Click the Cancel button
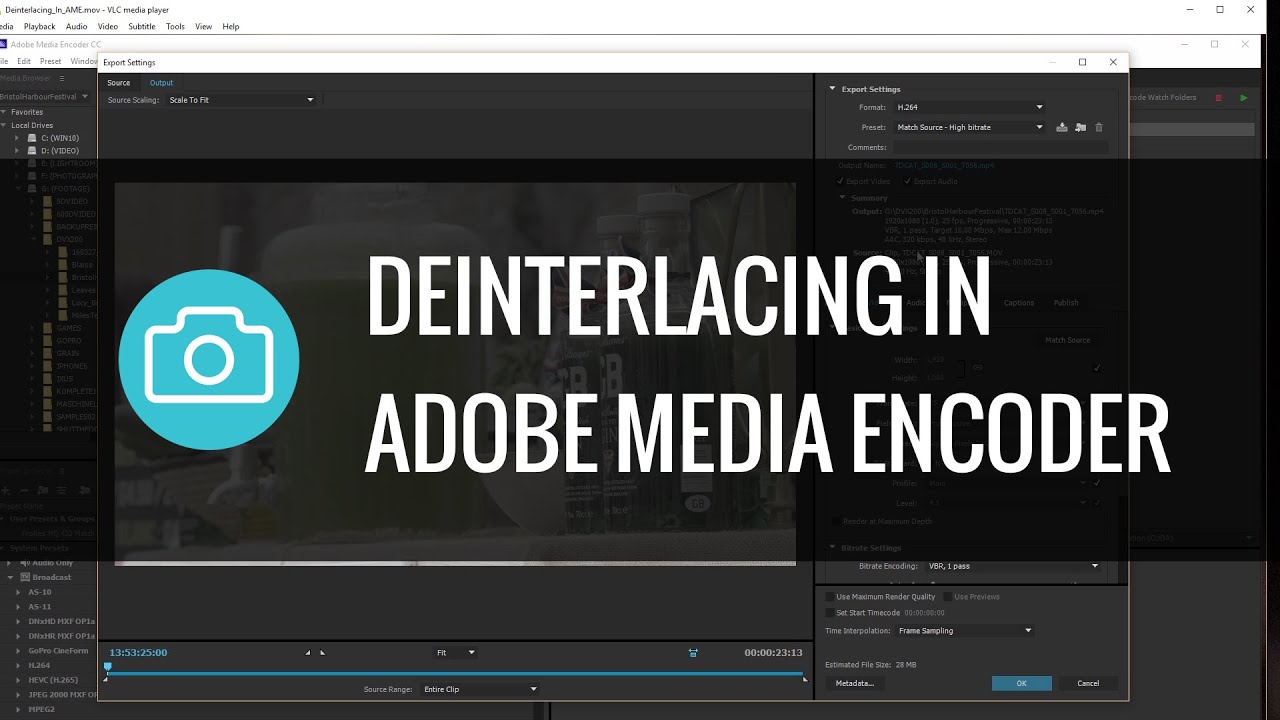Image resolution: width=1280 pixels, height=720 pixels. (x=1088, y=683)
